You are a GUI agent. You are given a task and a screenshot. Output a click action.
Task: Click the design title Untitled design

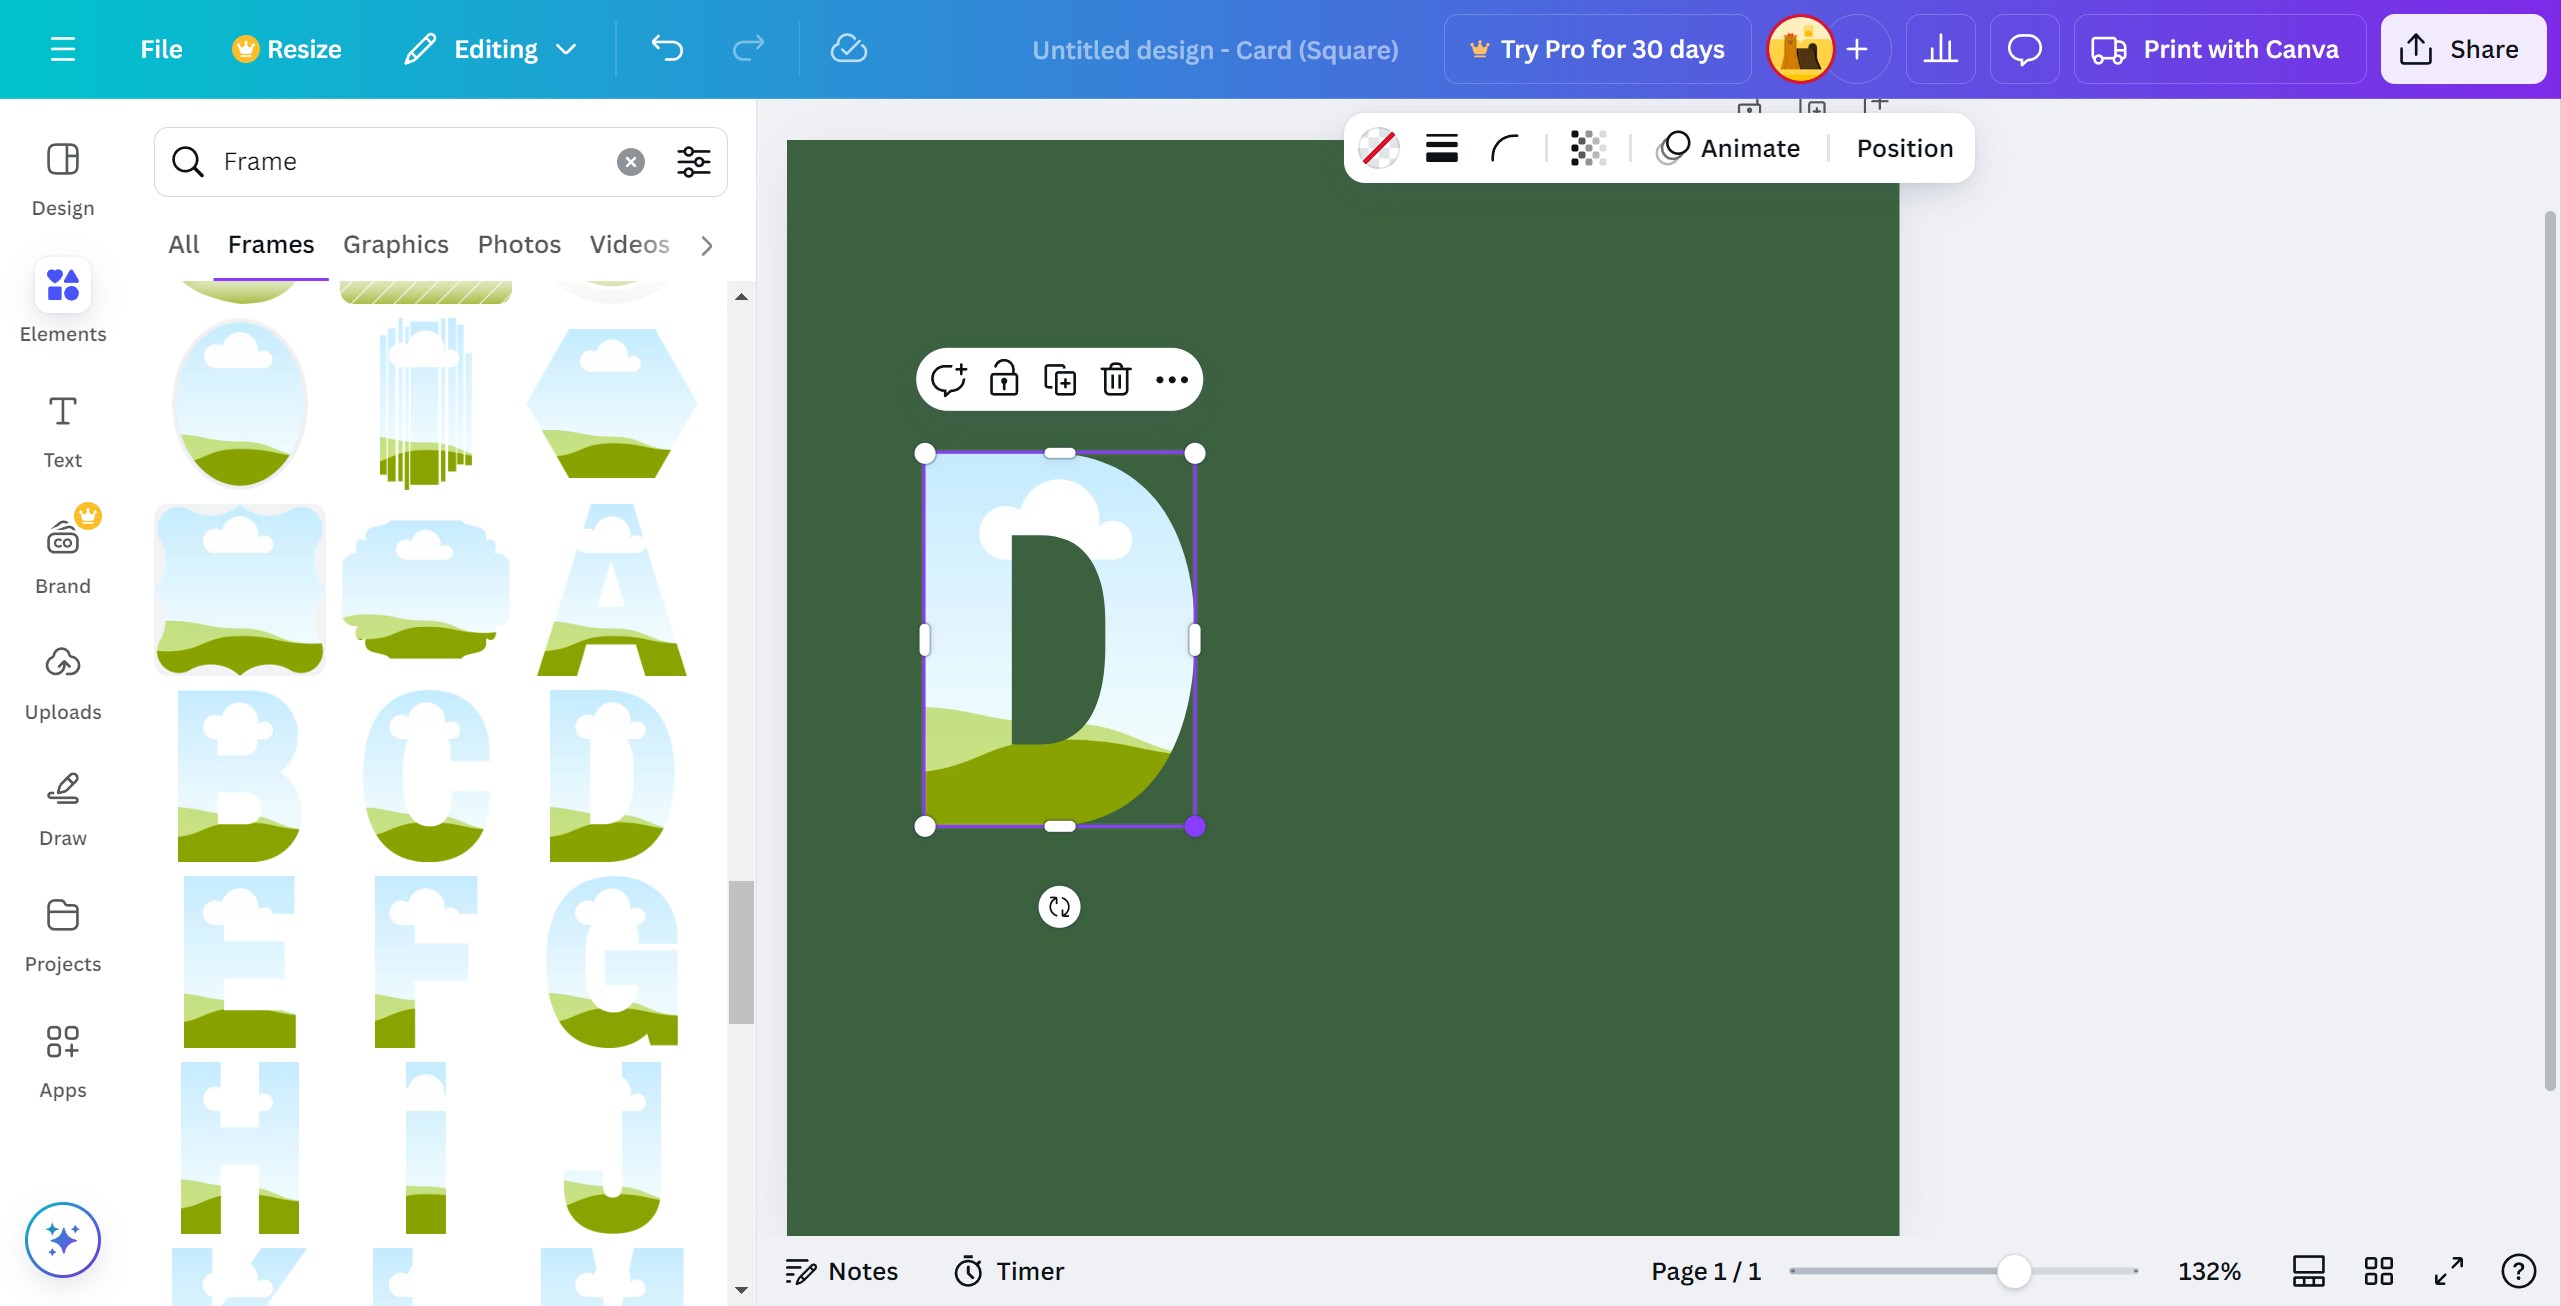click(x=1215, y=50)
